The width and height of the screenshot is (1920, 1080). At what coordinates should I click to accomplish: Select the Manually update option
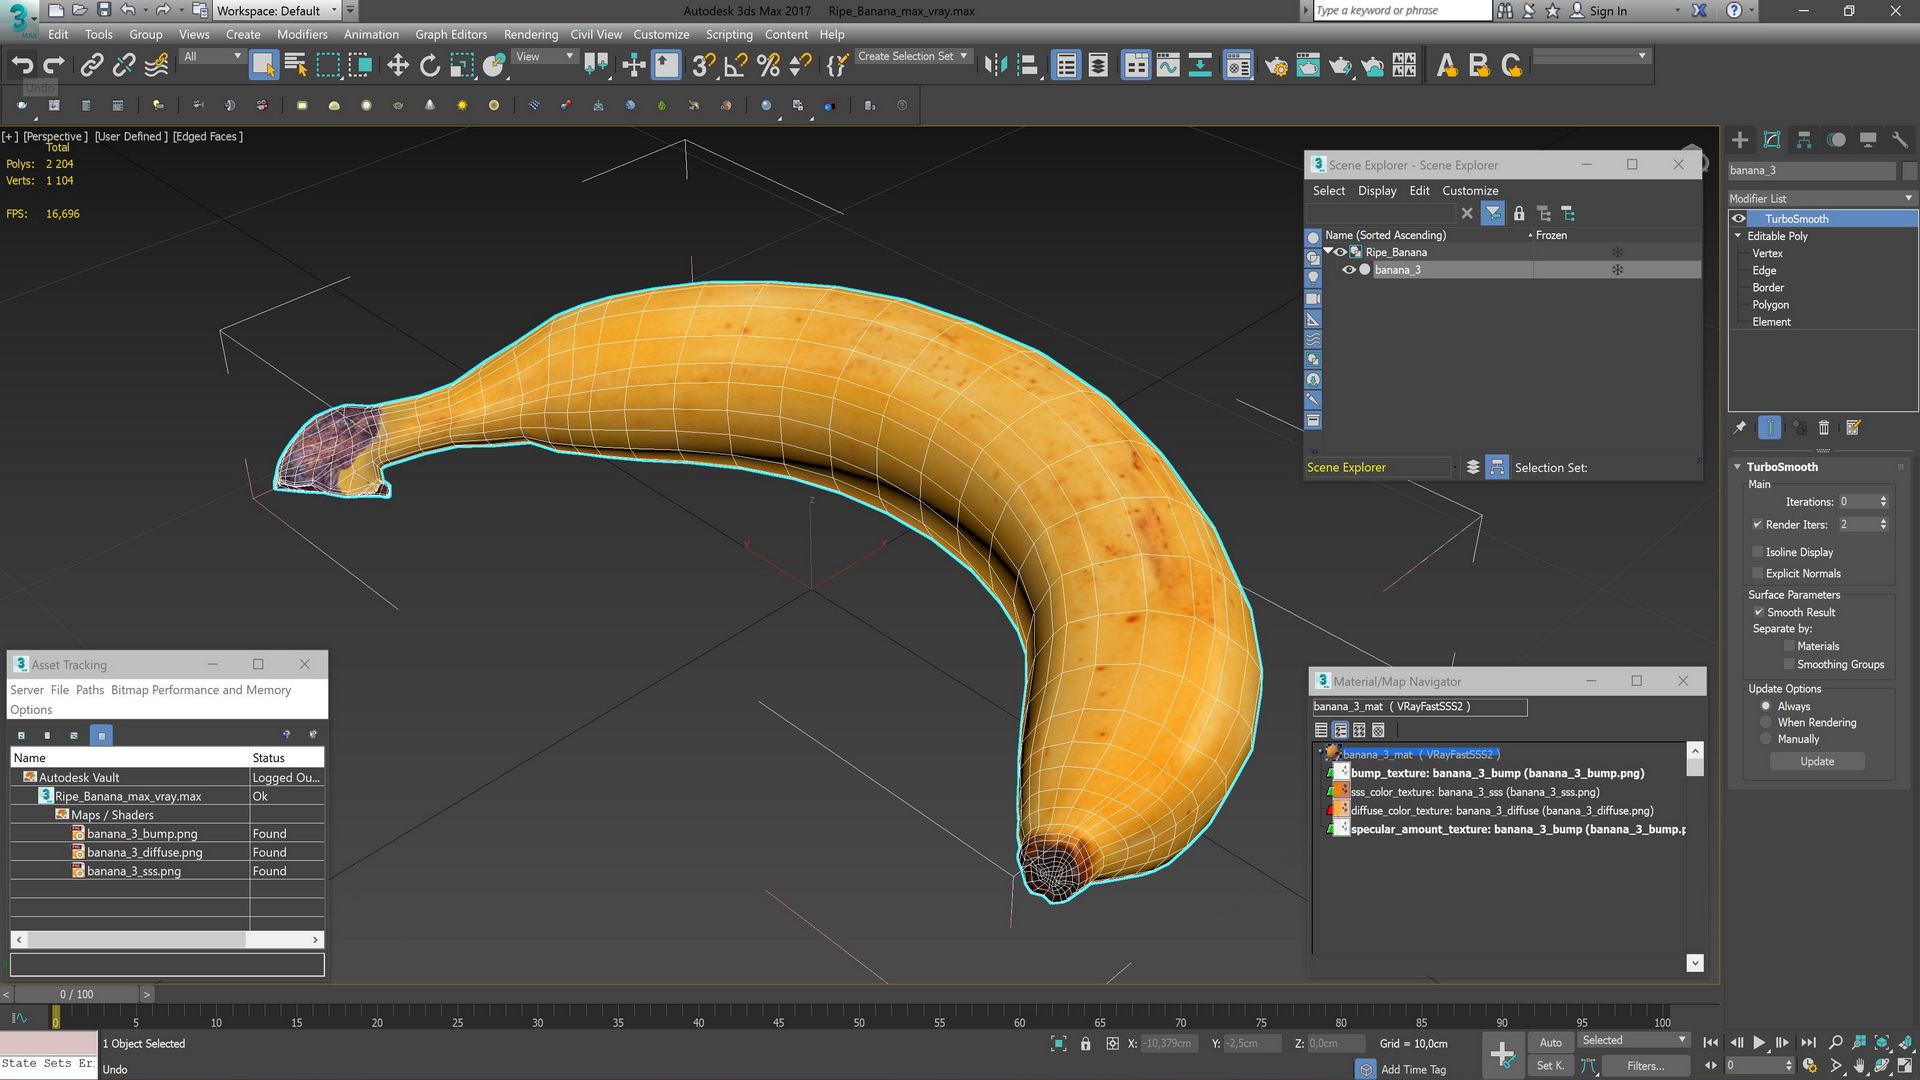coord(1766,739)
